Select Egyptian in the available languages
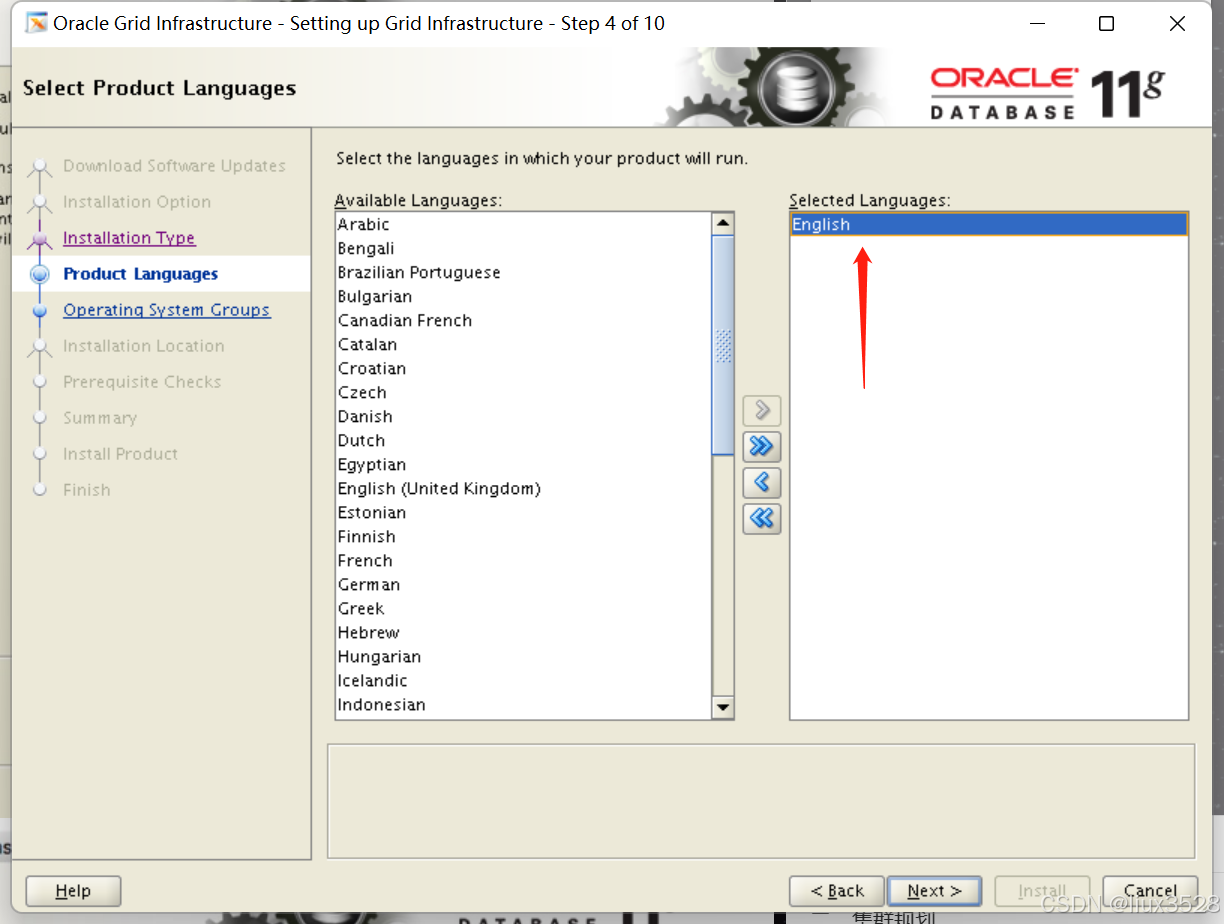This screenshot has width=1224, height=924. tap(523, 465)
